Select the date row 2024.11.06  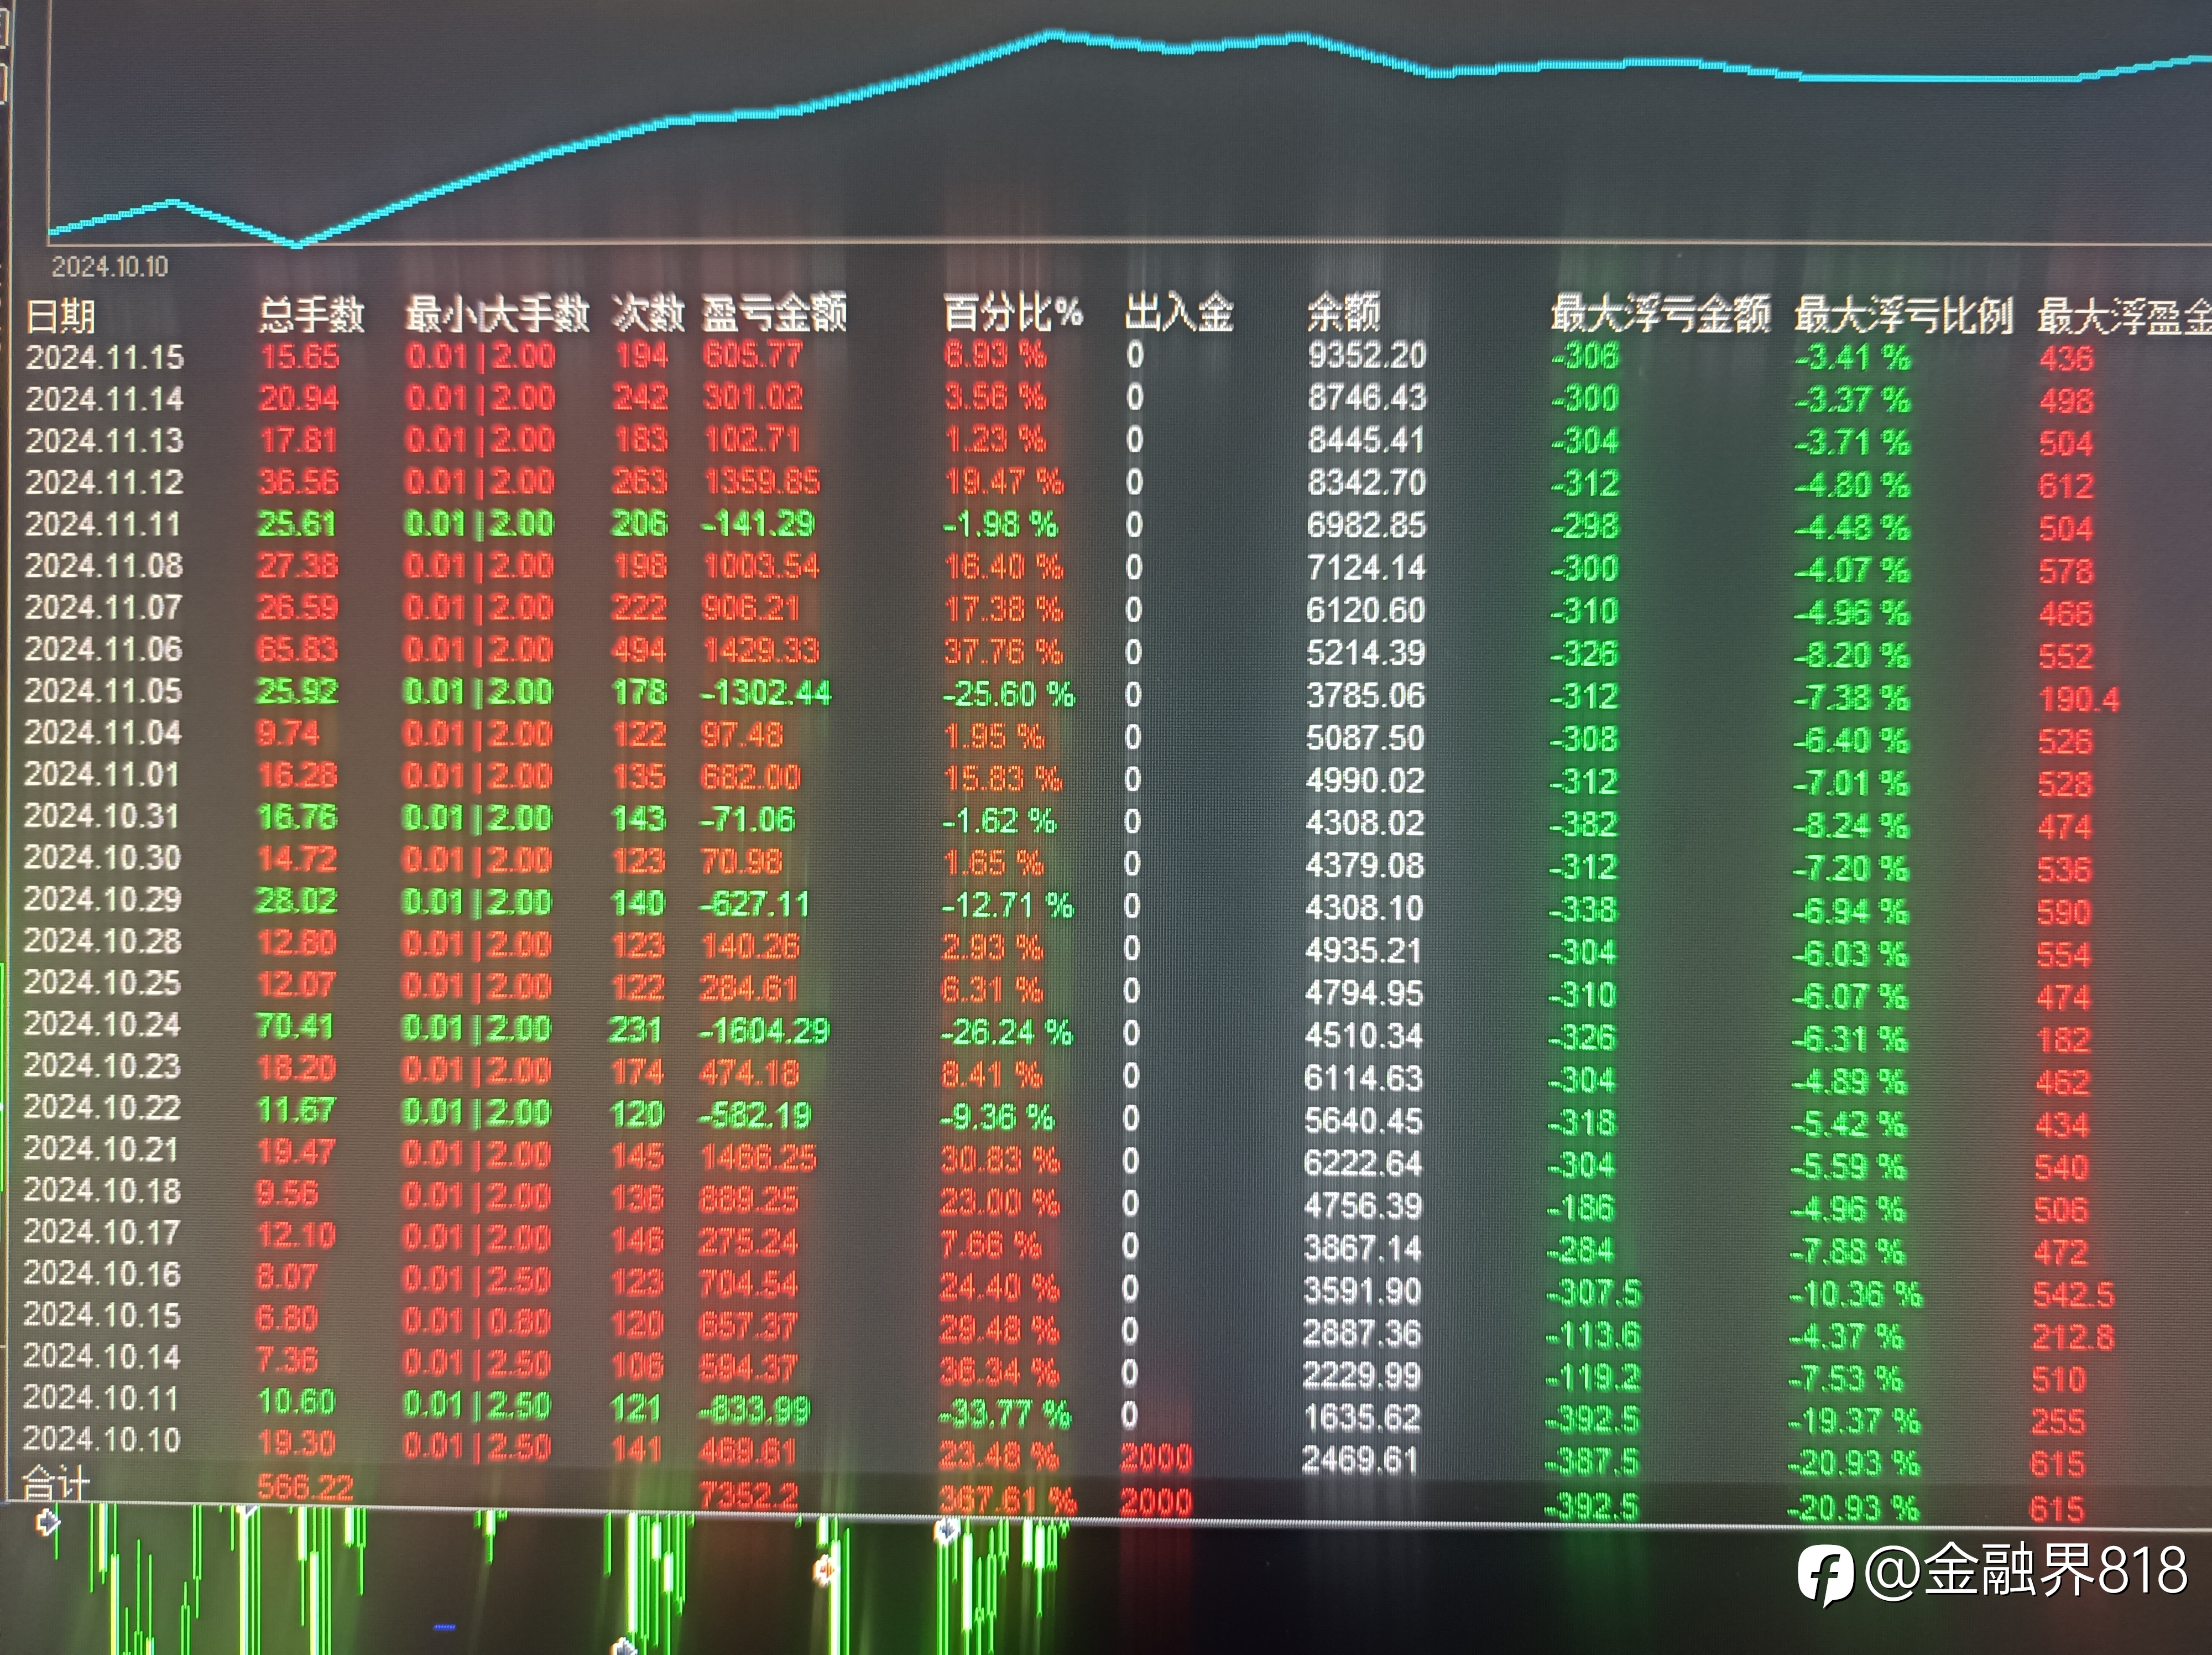click(x=104, y=649)
